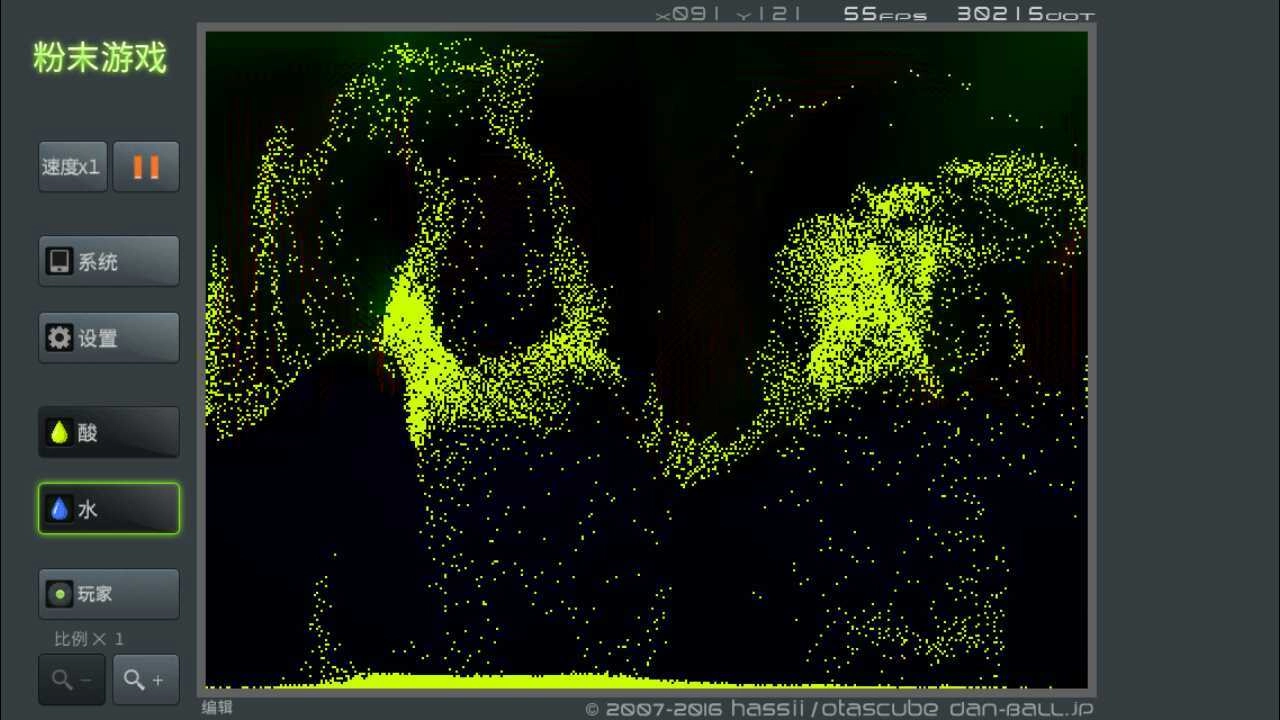Pause the simulation with the orange pause button
This screenshot has width=1280, height=720.
[146, 167]
